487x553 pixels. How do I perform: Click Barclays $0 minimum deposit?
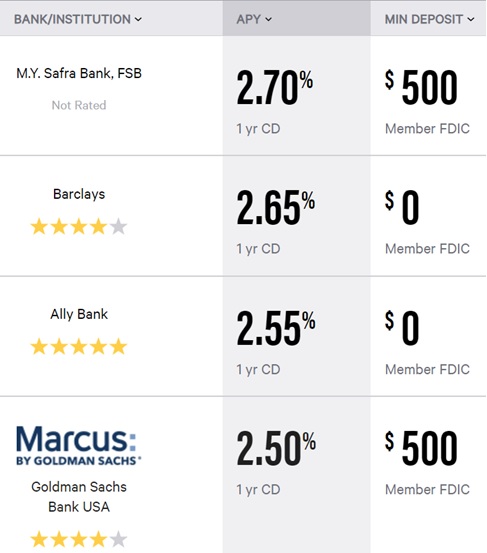coord(402,207)
